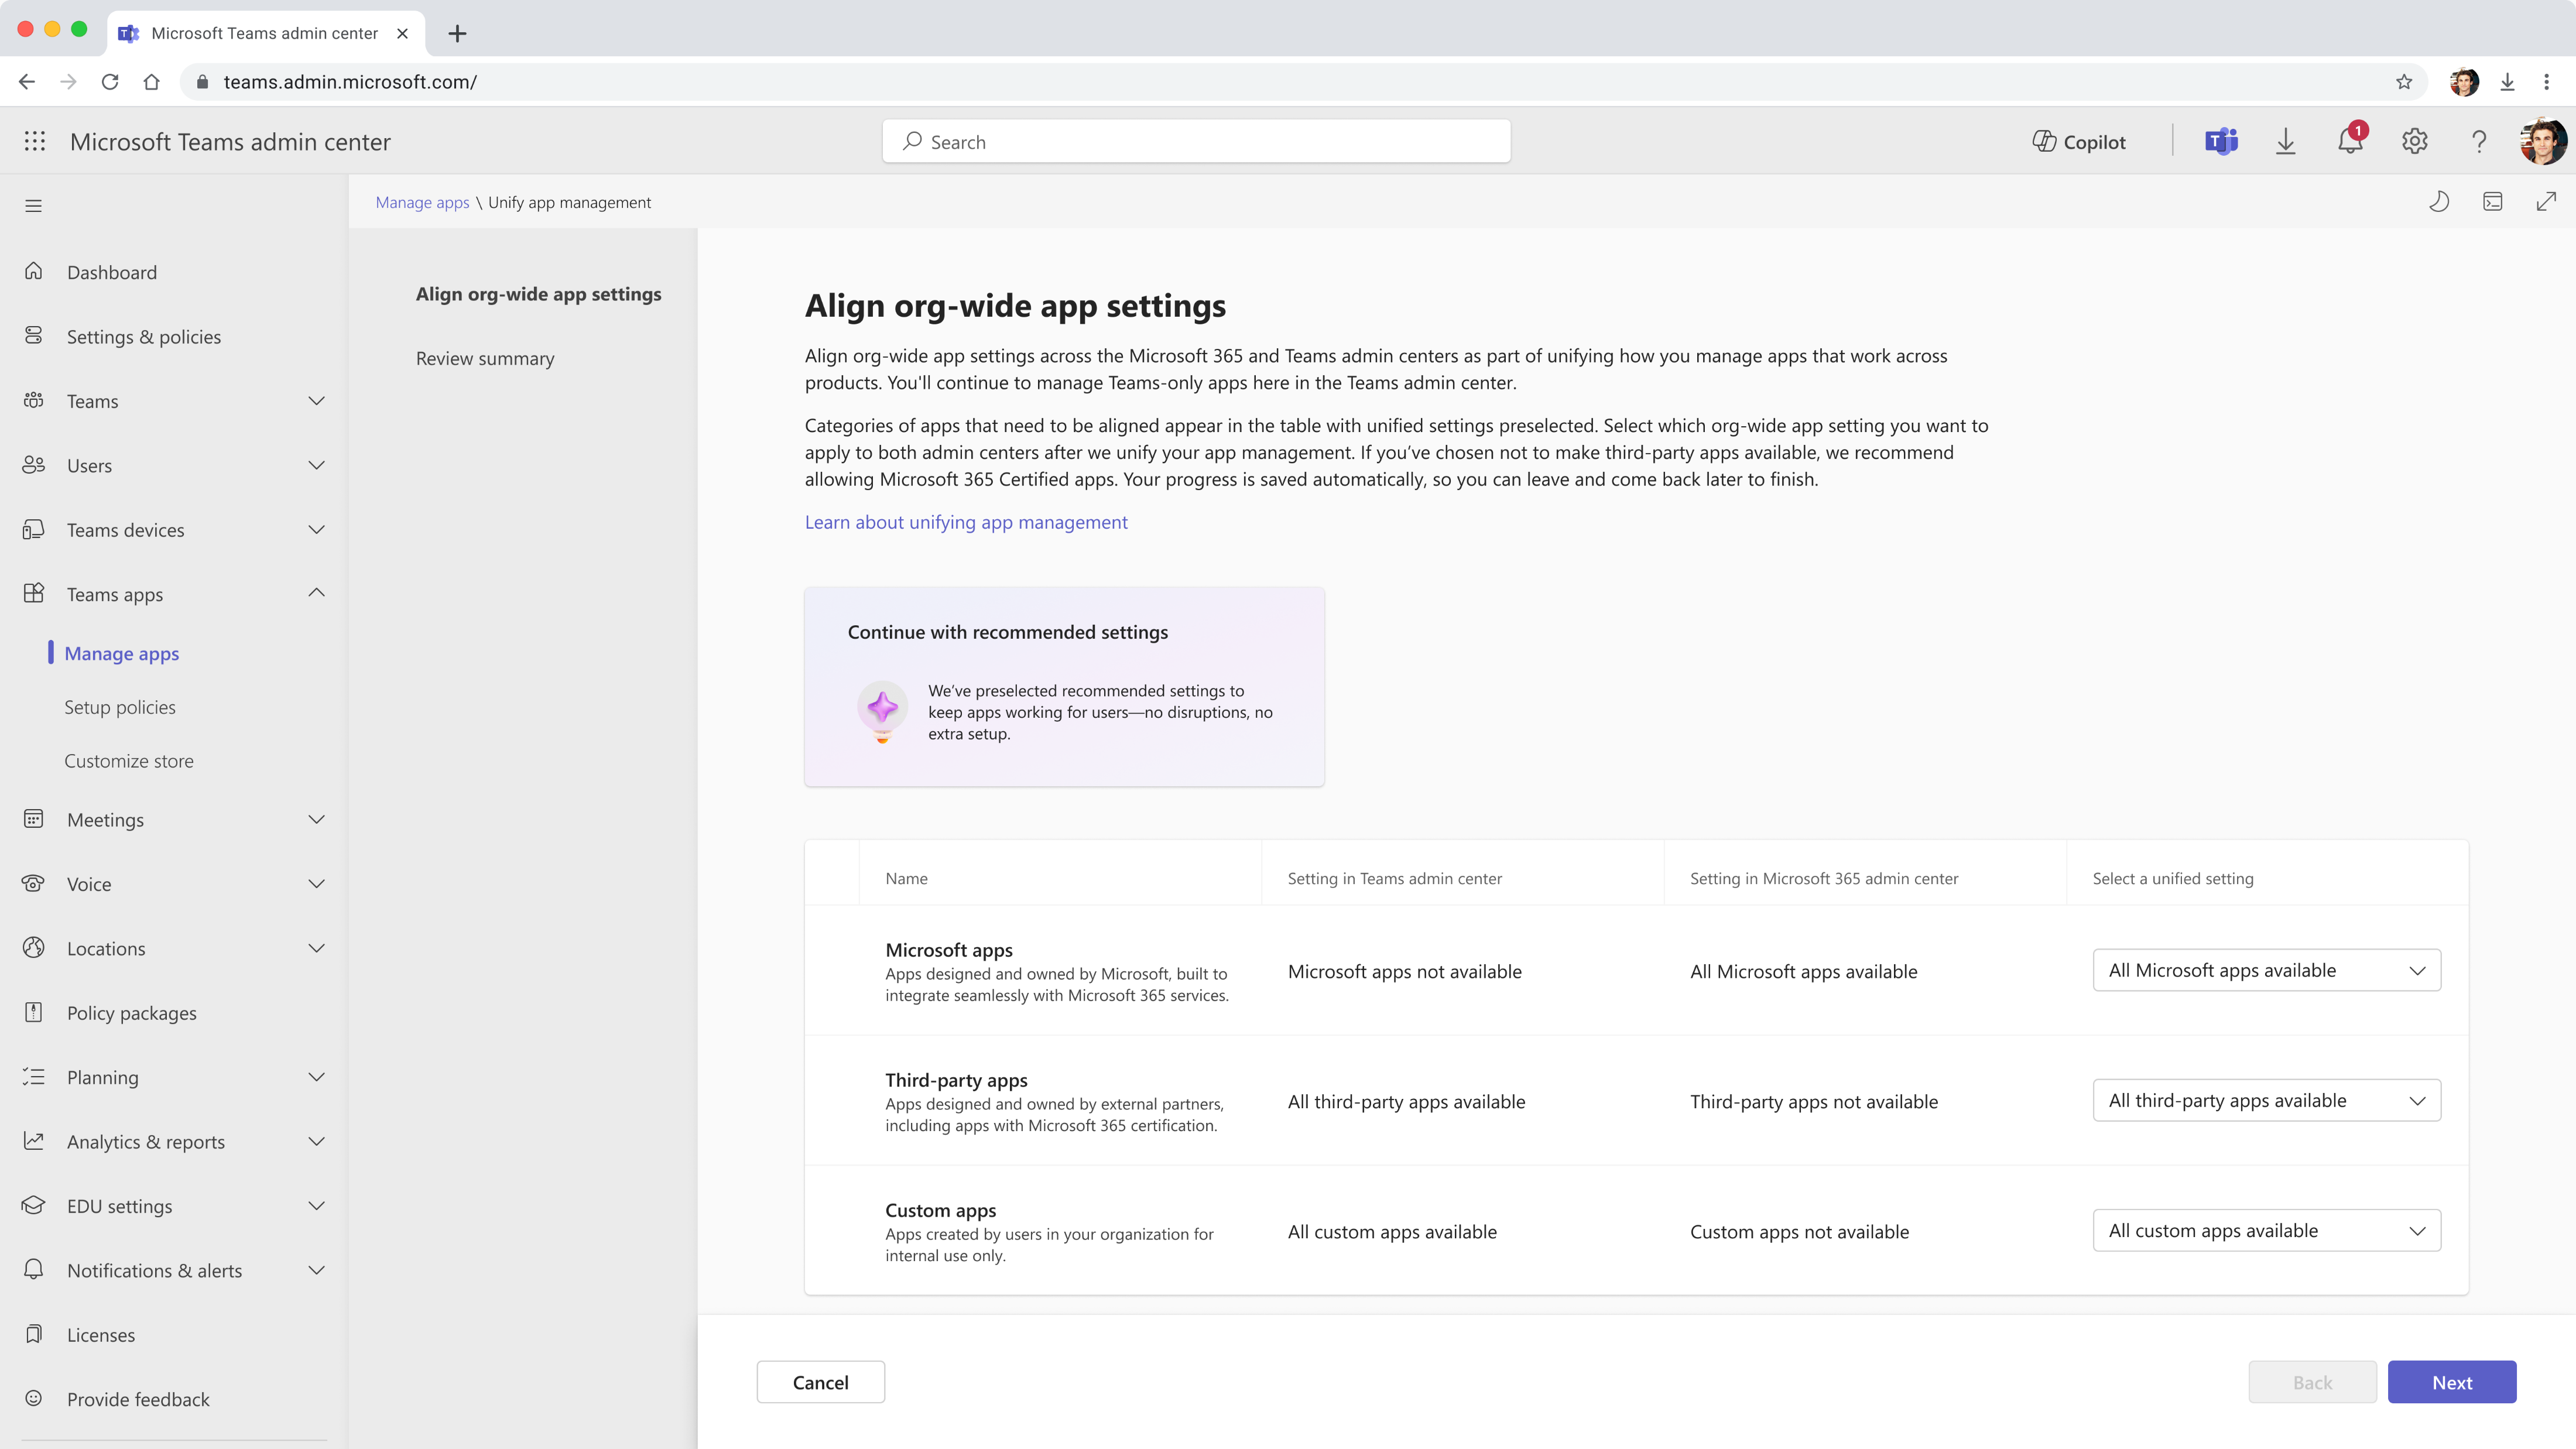2576x1449 pixels.
Task: Expand the Meetings navigation section
Action: pos(316,819)
